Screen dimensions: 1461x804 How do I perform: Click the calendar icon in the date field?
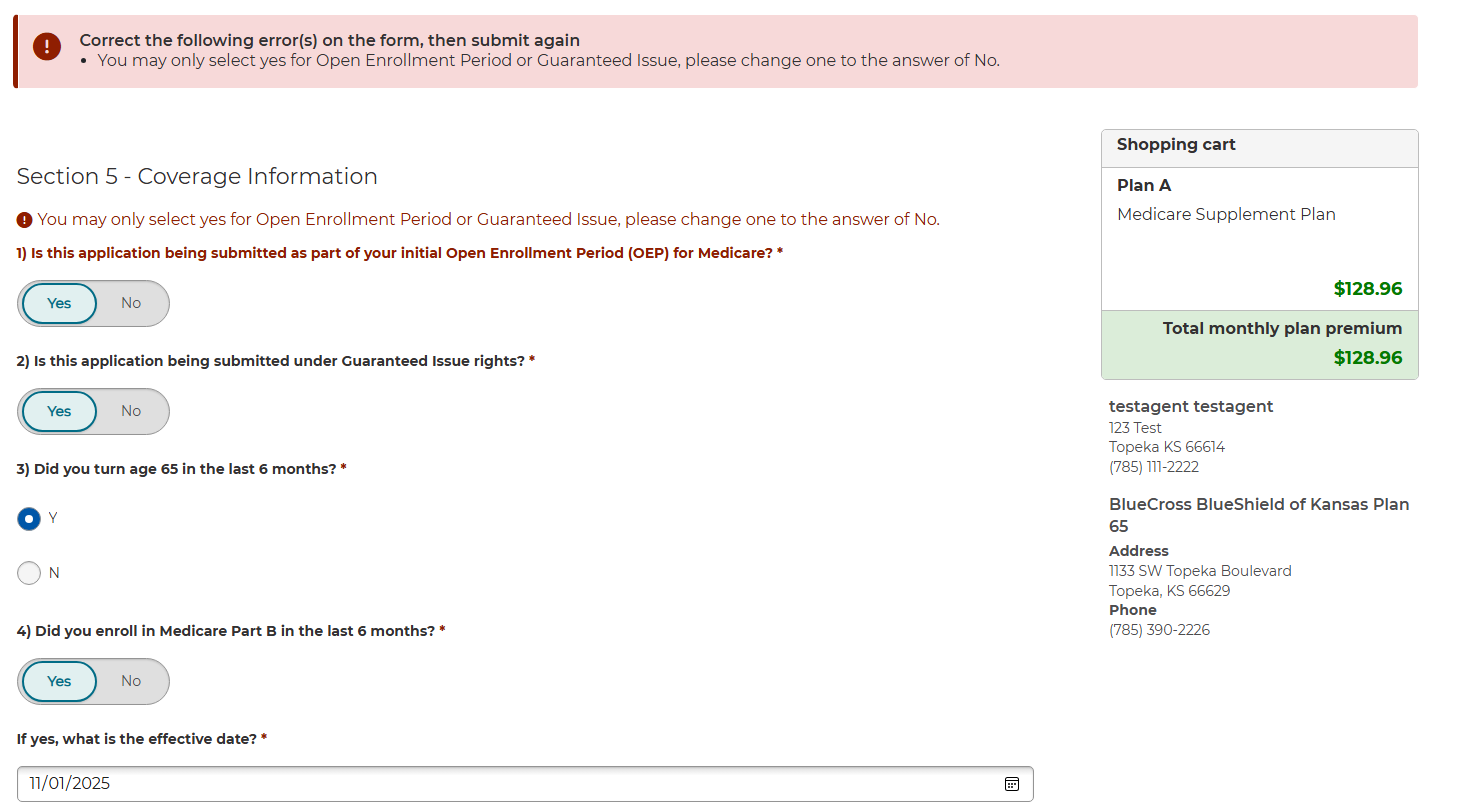coord(1011,784)
